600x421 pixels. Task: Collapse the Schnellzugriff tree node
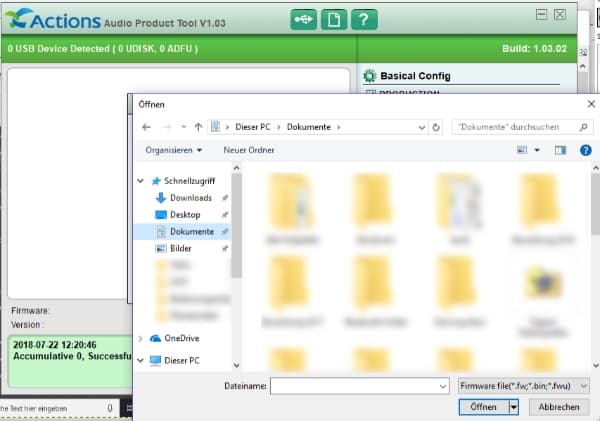pyautogui.click(x=140, y=181)
